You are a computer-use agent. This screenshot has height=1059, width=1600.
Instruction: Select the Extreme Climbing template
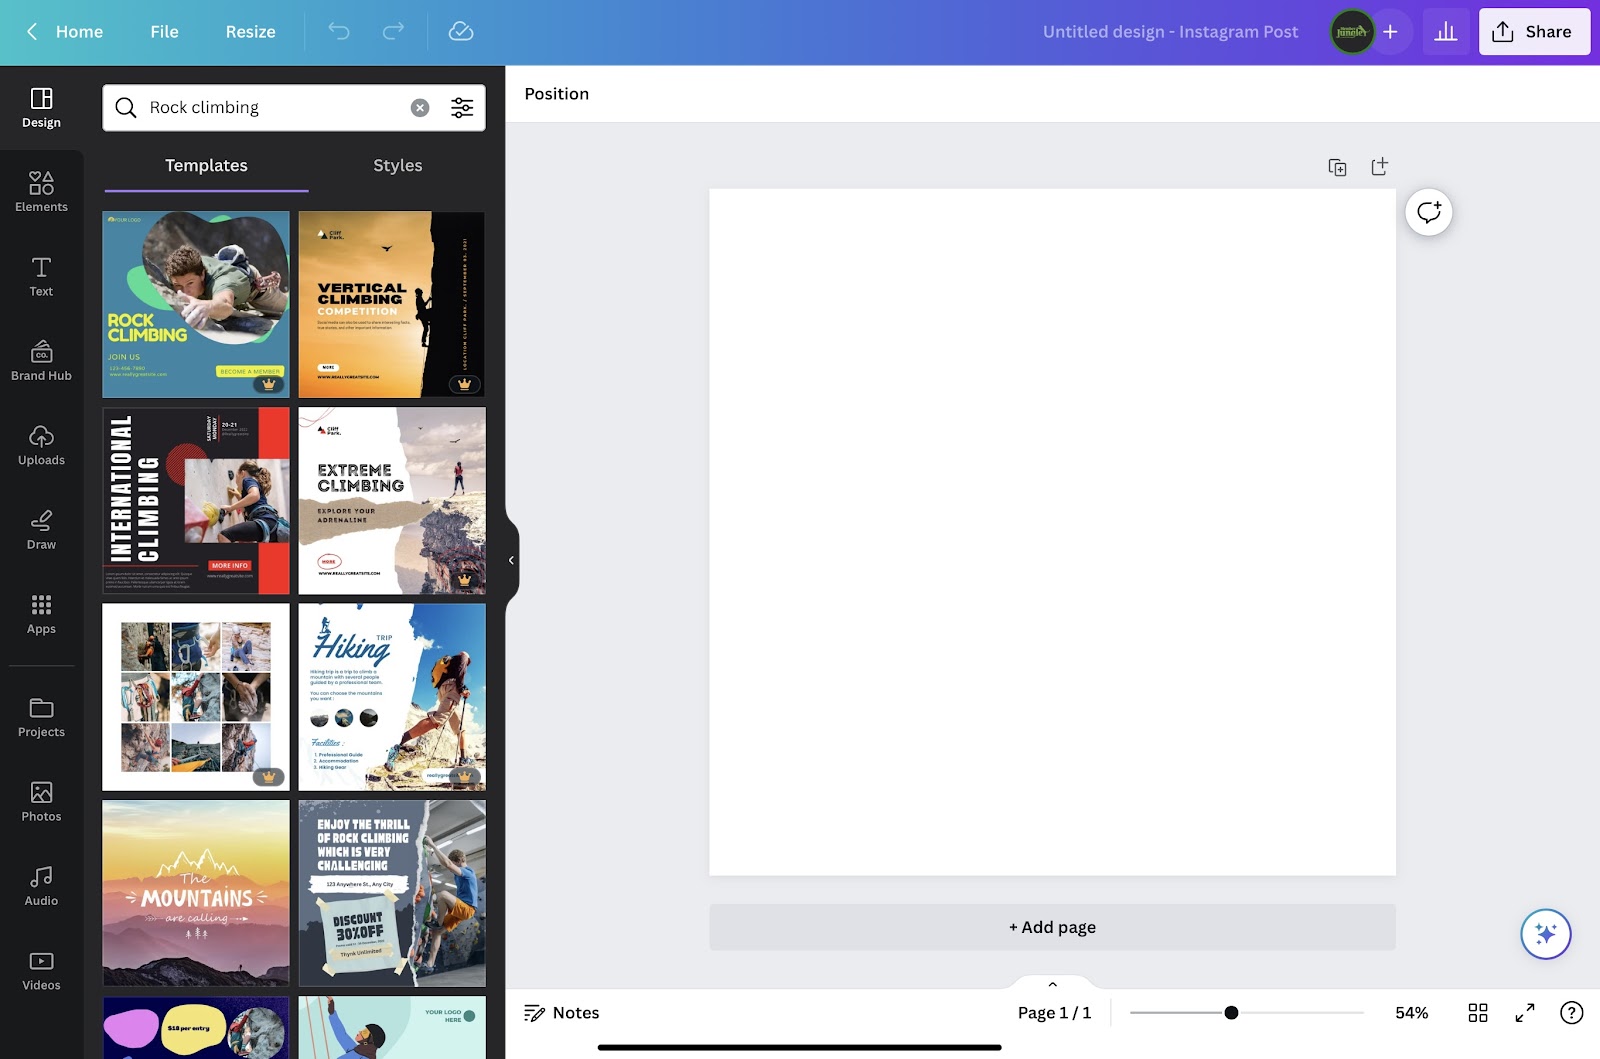pyautogui.click(x=392, y=501)
